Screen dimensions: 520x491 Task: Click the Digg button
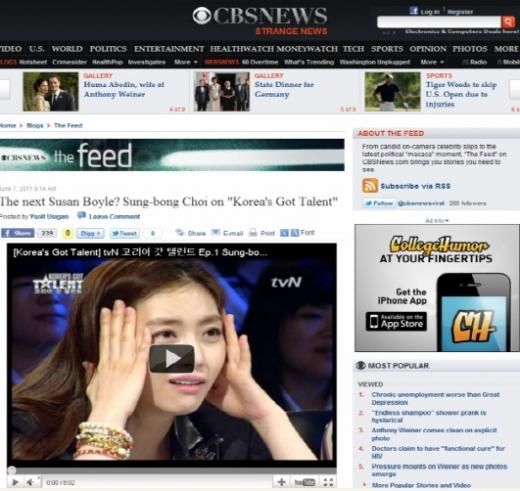[90, 233]
